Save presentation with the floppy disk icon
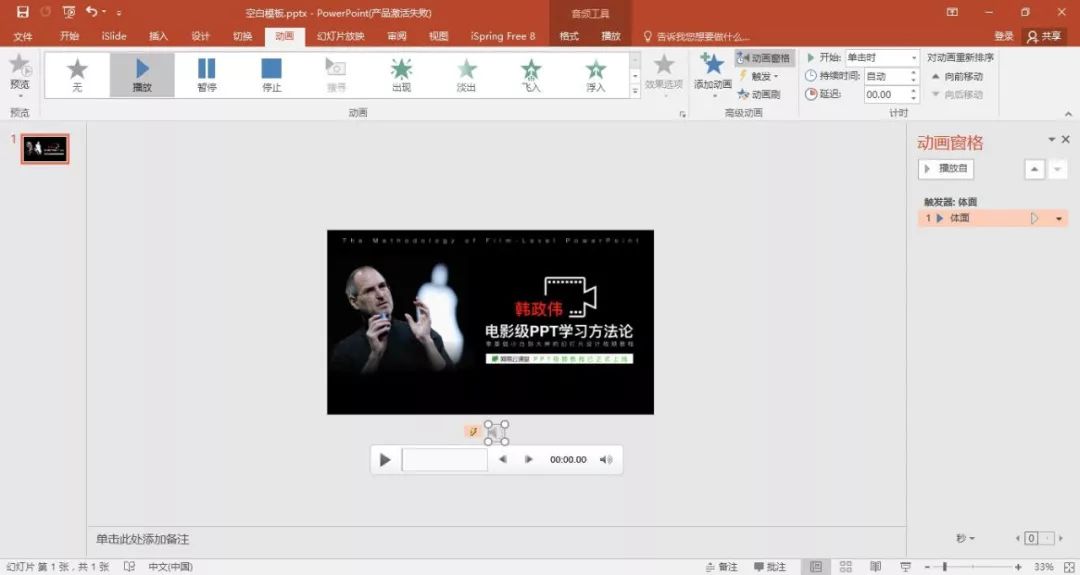1080x575 pixels. pos(23,12)
